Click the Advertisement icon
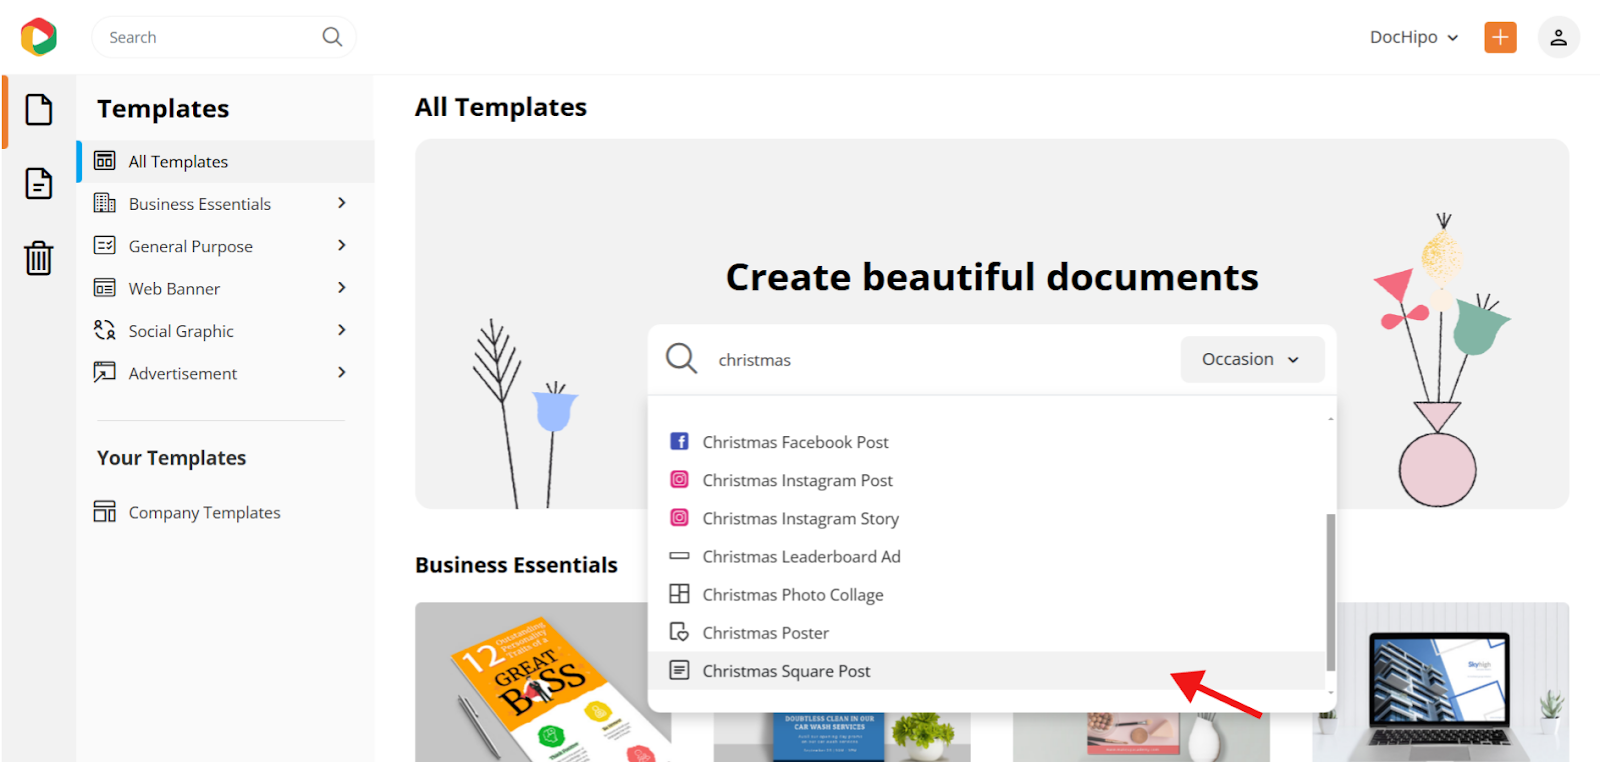This screenshot has height=762, width=1600. click(x=105, y=372)
